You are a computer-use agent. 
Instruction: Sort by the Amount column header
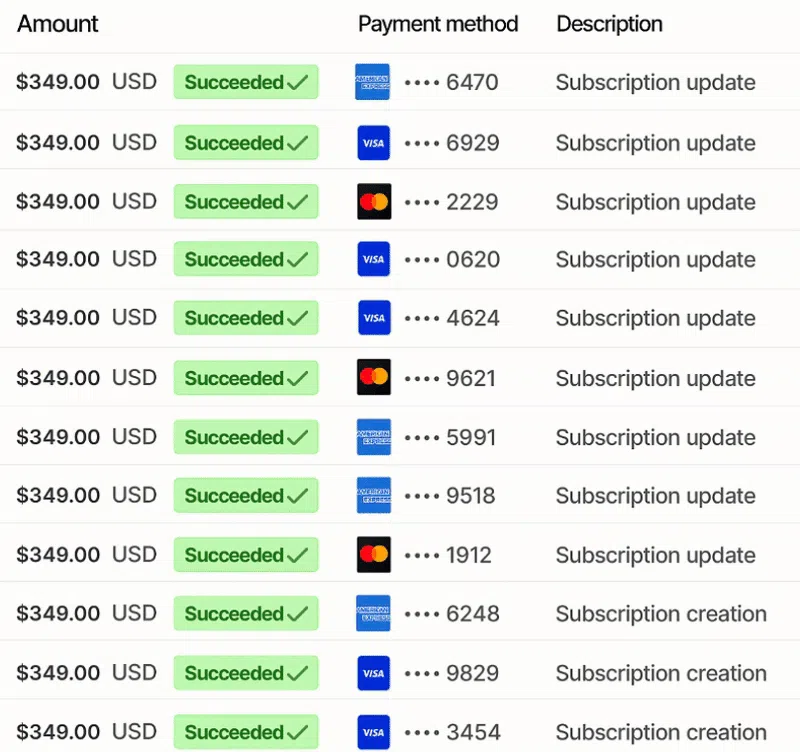(x=58, y=24)
